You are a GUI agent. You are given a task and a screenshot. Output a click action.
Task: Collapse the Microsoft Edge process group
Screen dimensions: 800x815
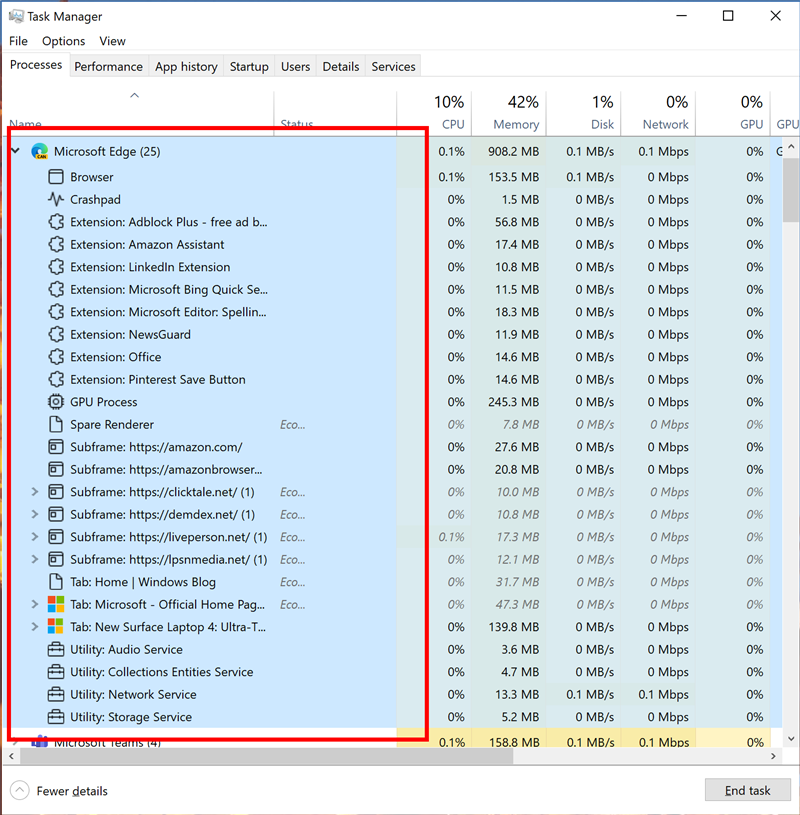point(15,152)
